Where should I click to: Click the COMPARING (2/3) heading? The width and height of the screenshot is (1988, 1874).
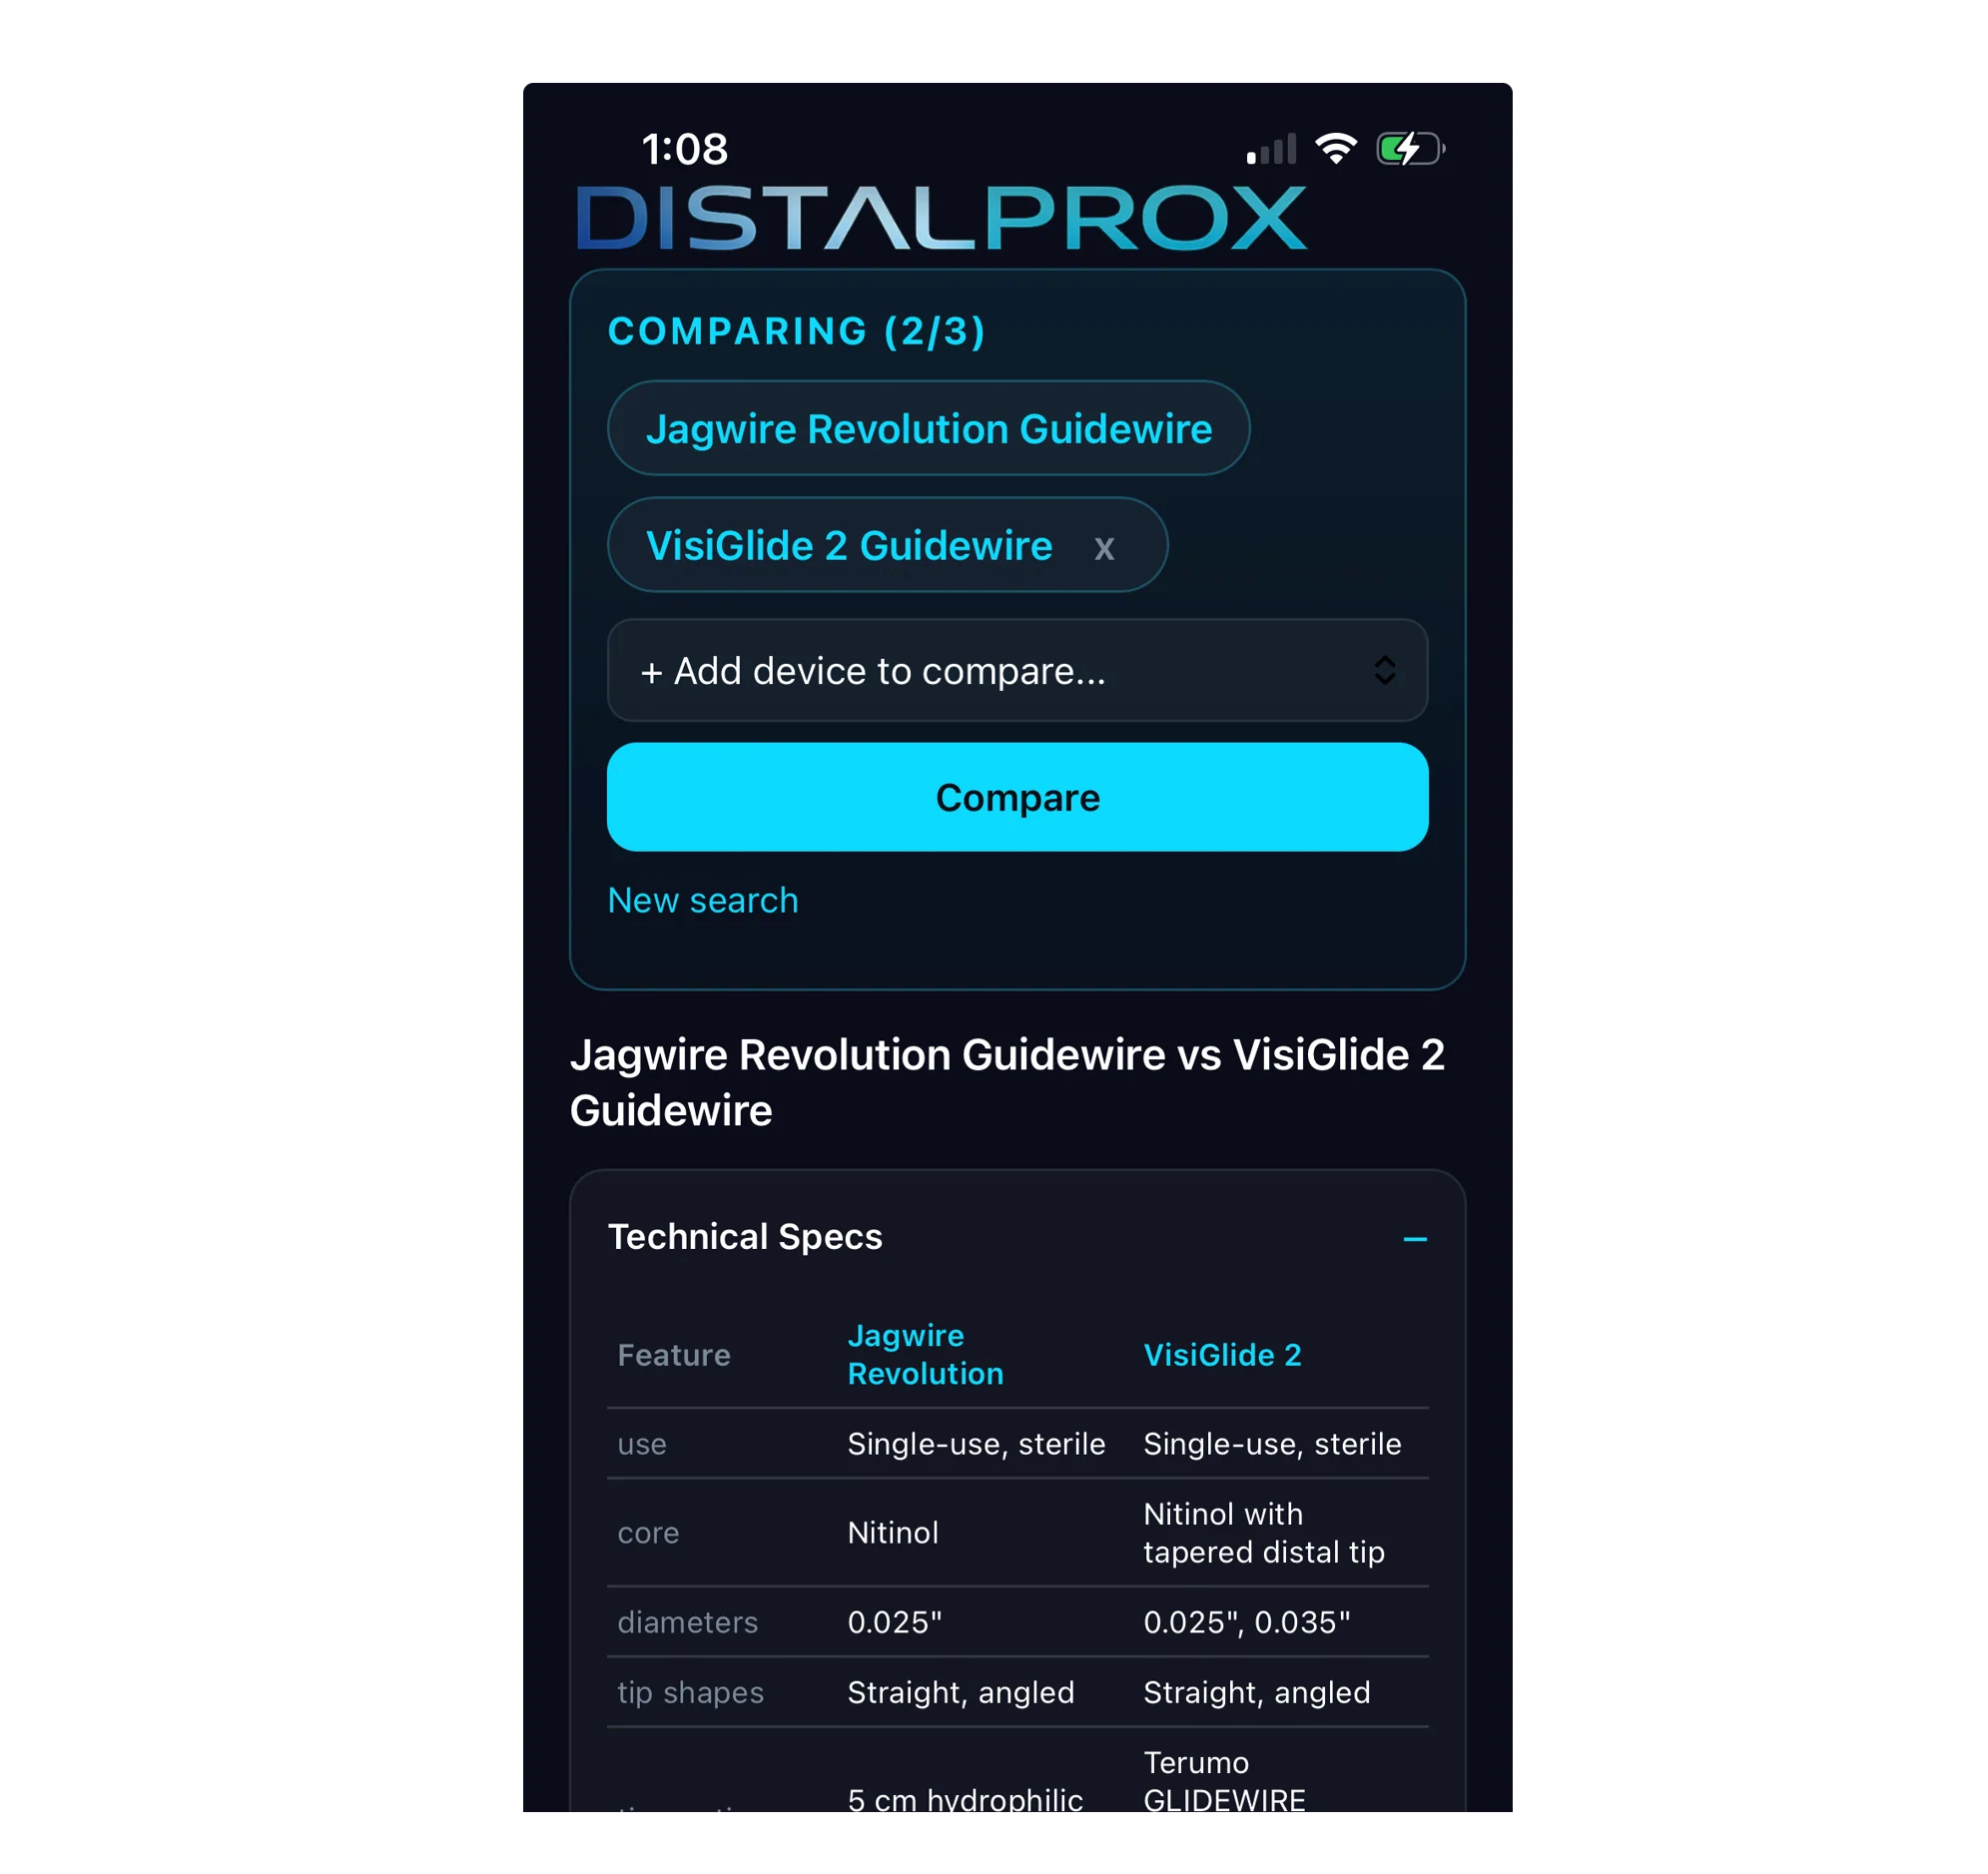[x=797, y=331]
